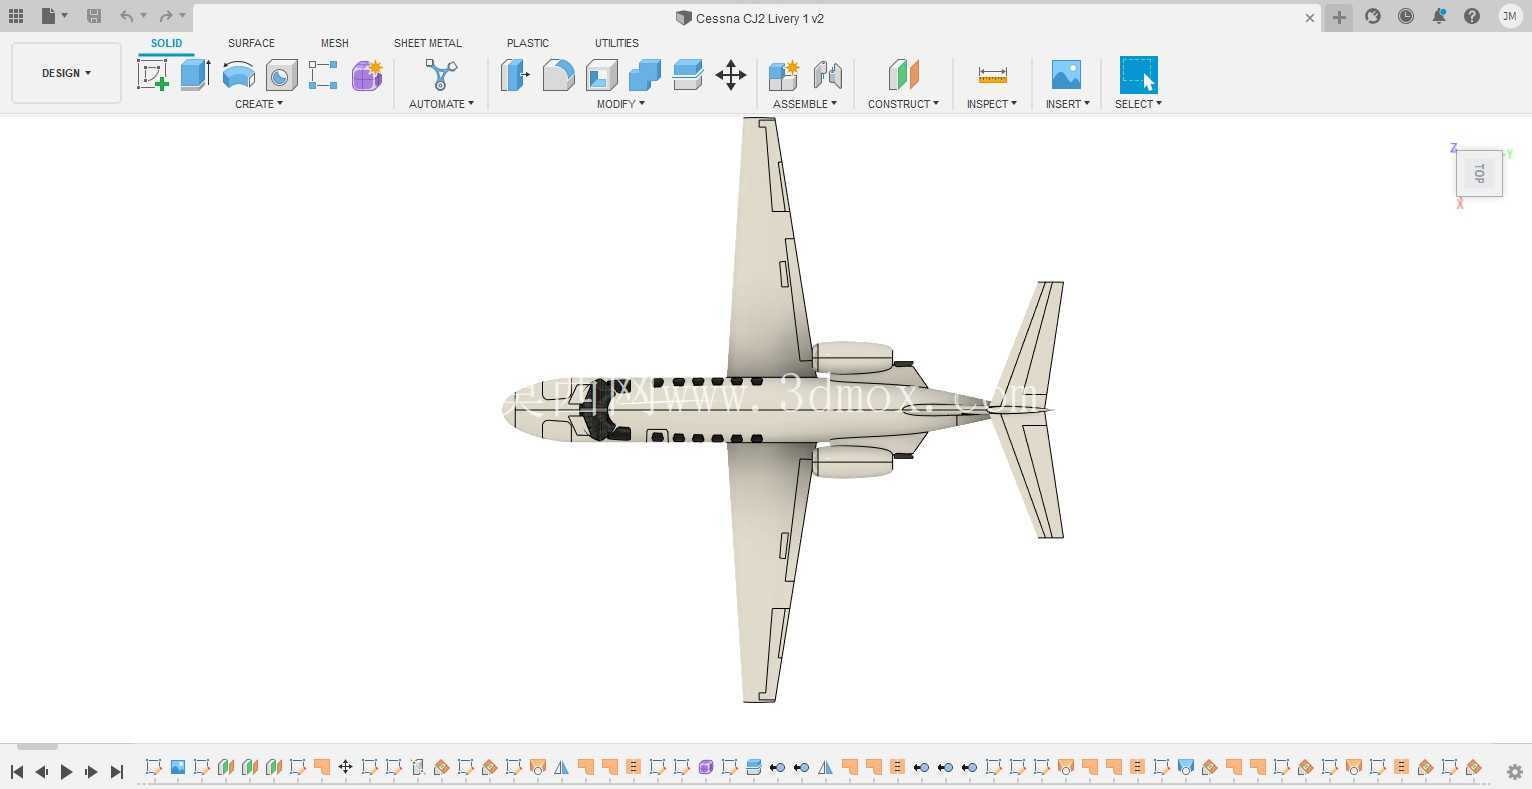
Task: Pick the Shell tool icon
Action: [602, 75]
